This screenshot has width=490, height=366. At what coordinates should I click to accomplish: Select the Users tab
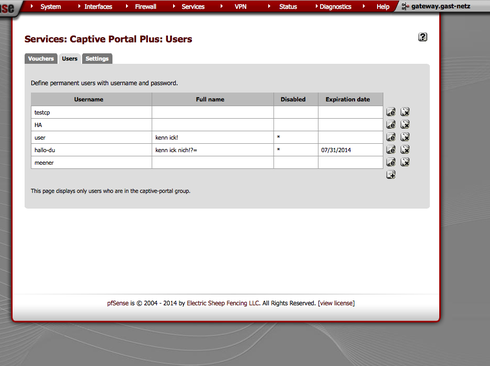[x=69, y=59]
